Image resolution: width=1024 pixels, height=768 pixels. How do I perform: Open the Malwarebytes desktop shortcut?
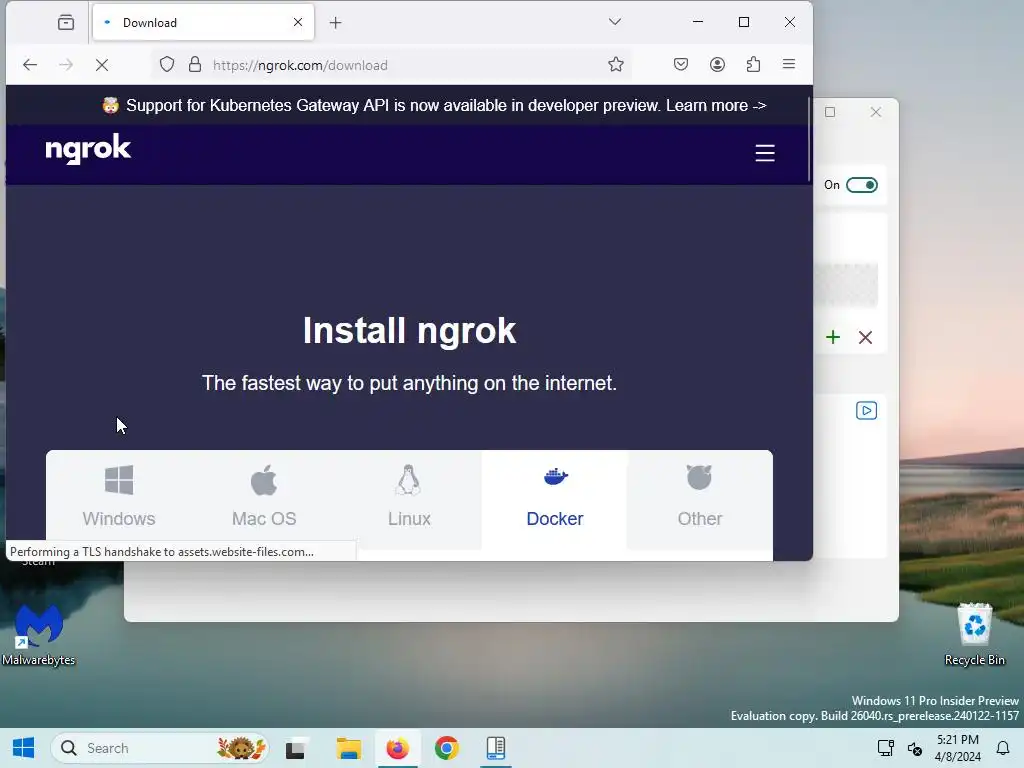pos(39,634)
